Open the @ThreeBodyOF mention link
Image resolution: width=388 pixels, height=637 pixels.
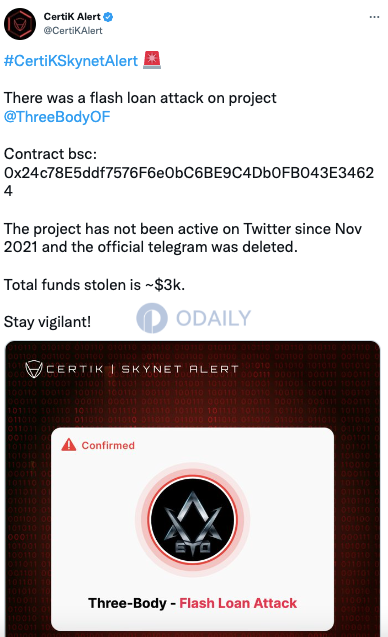tap(57, 117)
